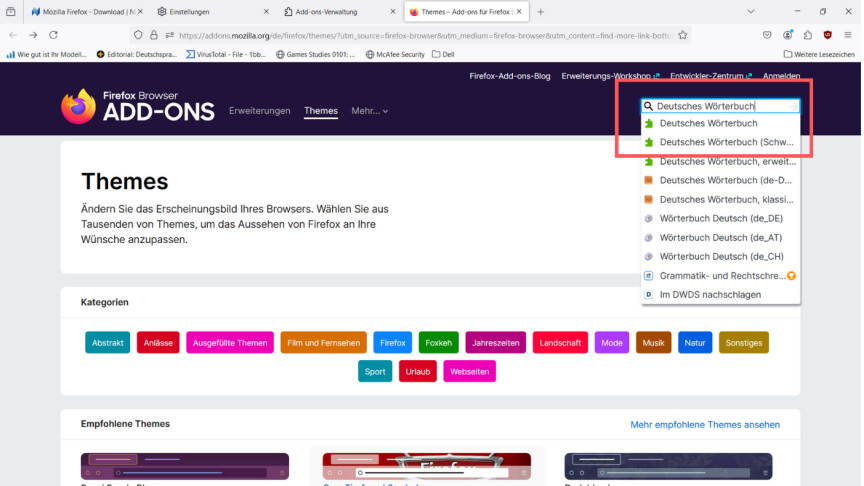Click Anmelden to sign in
864x486 pixels.
pyautogui.click(x=781, y=76)
